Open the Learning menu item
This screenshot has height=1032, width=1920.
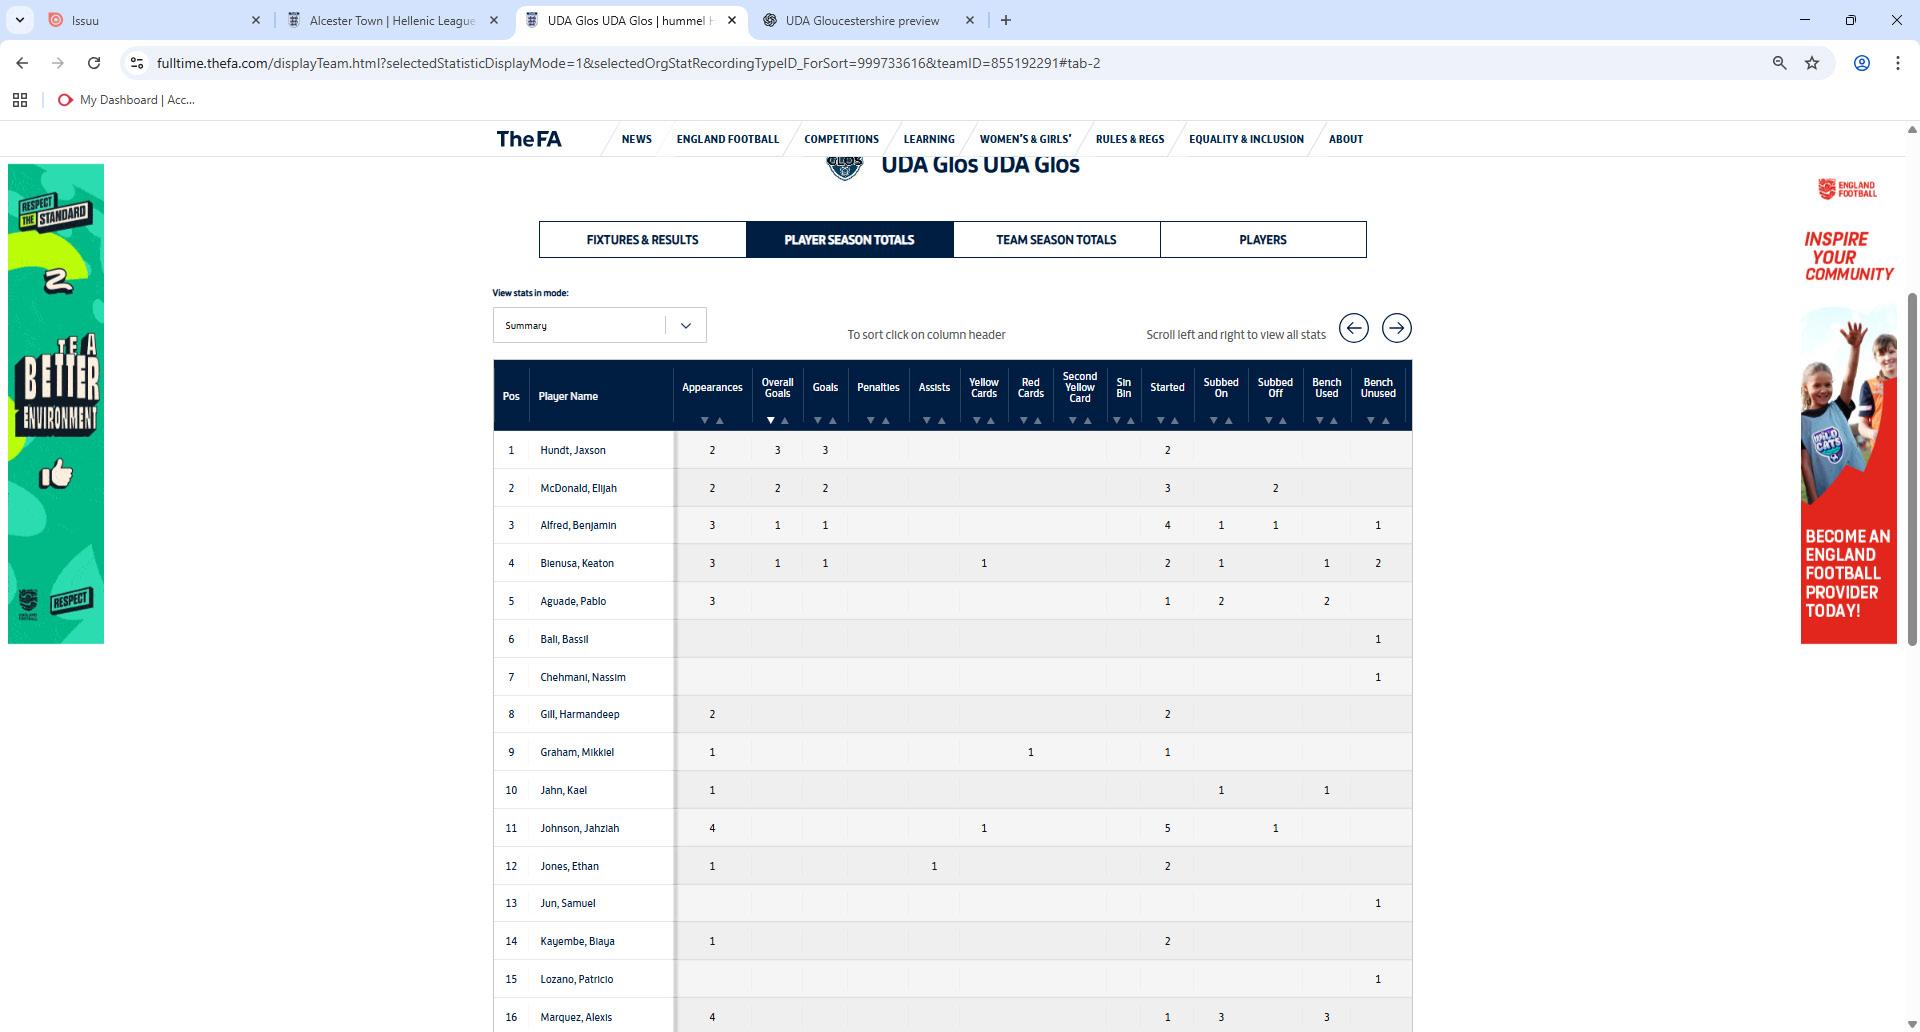(929, 139)
